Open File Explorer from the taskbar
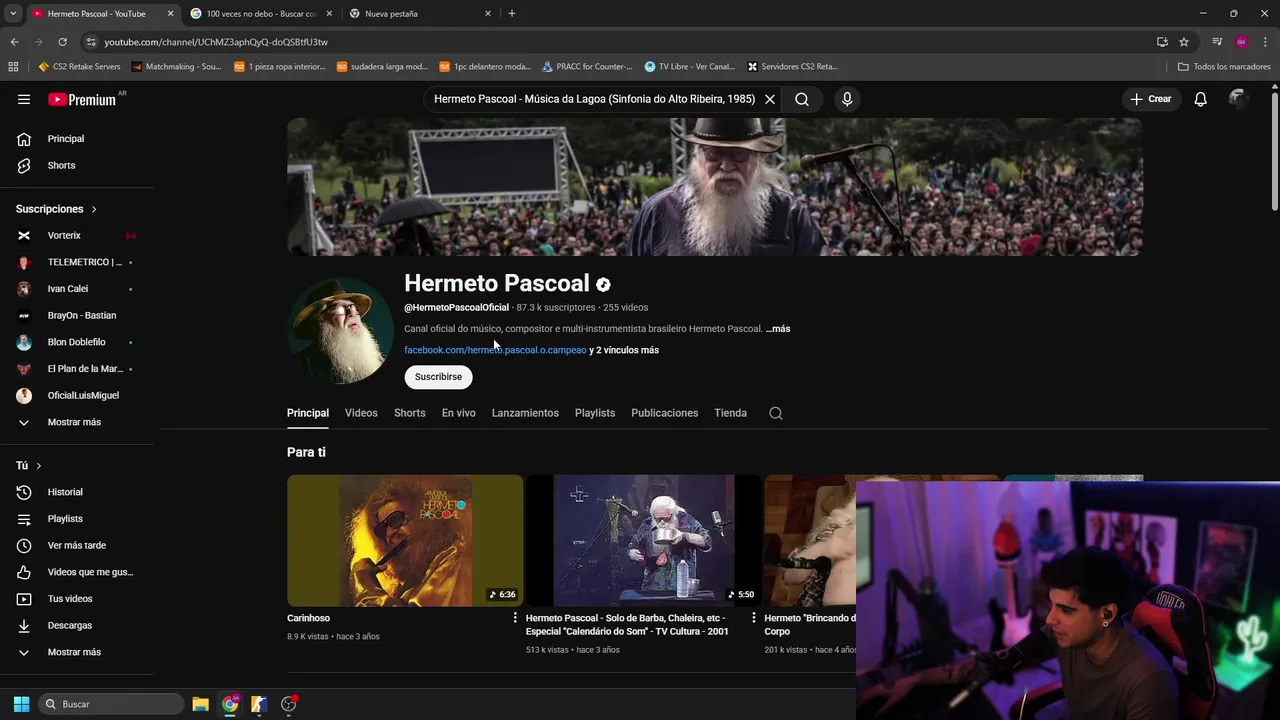Viewport: 1280px width, 720px height. [200, 704]
